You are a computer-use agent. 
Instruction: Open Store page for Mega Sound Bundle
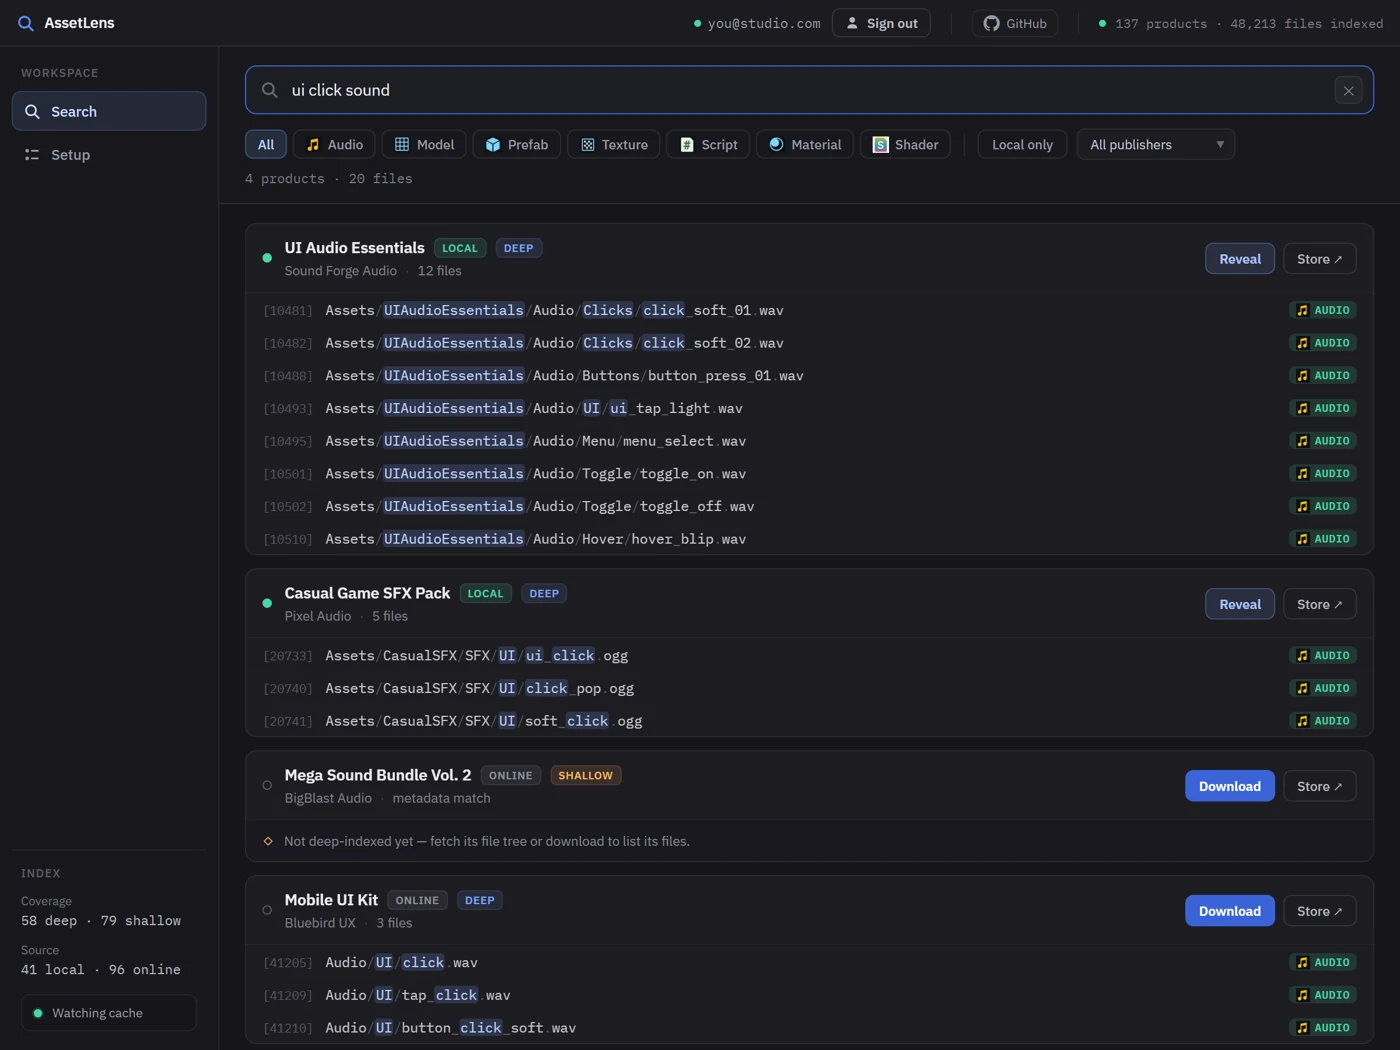point(1319,786)
